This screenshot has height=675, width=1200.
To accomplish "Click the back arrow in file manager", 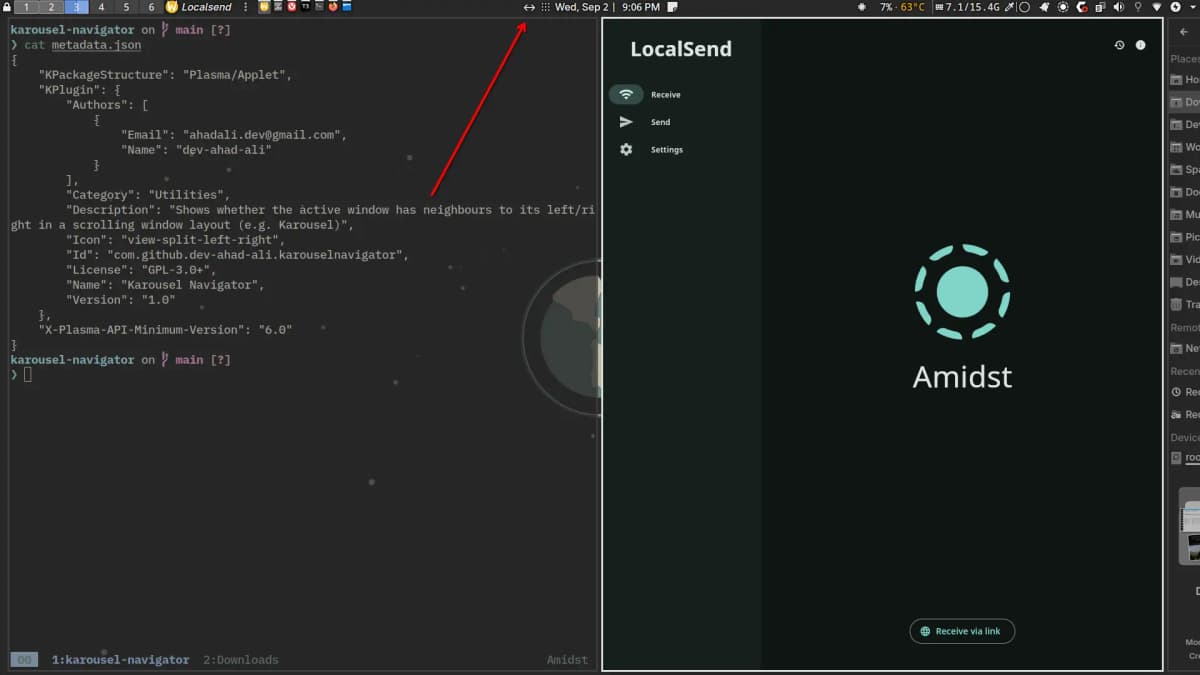I will (x=1184, y=32).
